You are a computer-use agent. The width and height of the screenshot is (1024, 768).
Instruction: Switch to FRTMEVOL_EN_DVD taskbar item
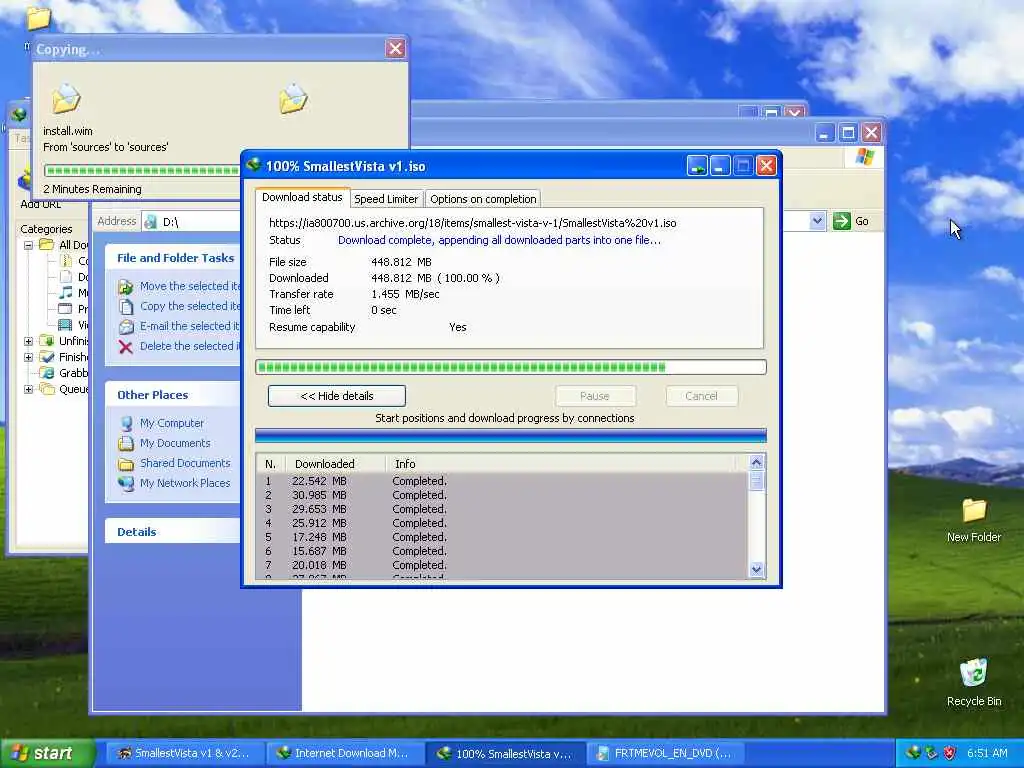(664, 753)
